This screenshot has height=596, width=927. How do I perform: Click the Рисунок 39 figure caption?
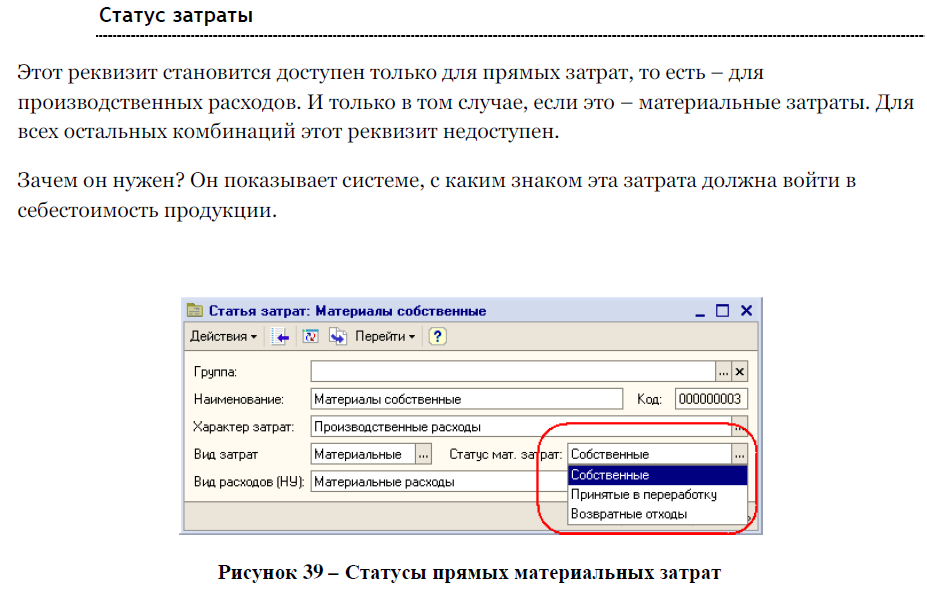point(469,572)
